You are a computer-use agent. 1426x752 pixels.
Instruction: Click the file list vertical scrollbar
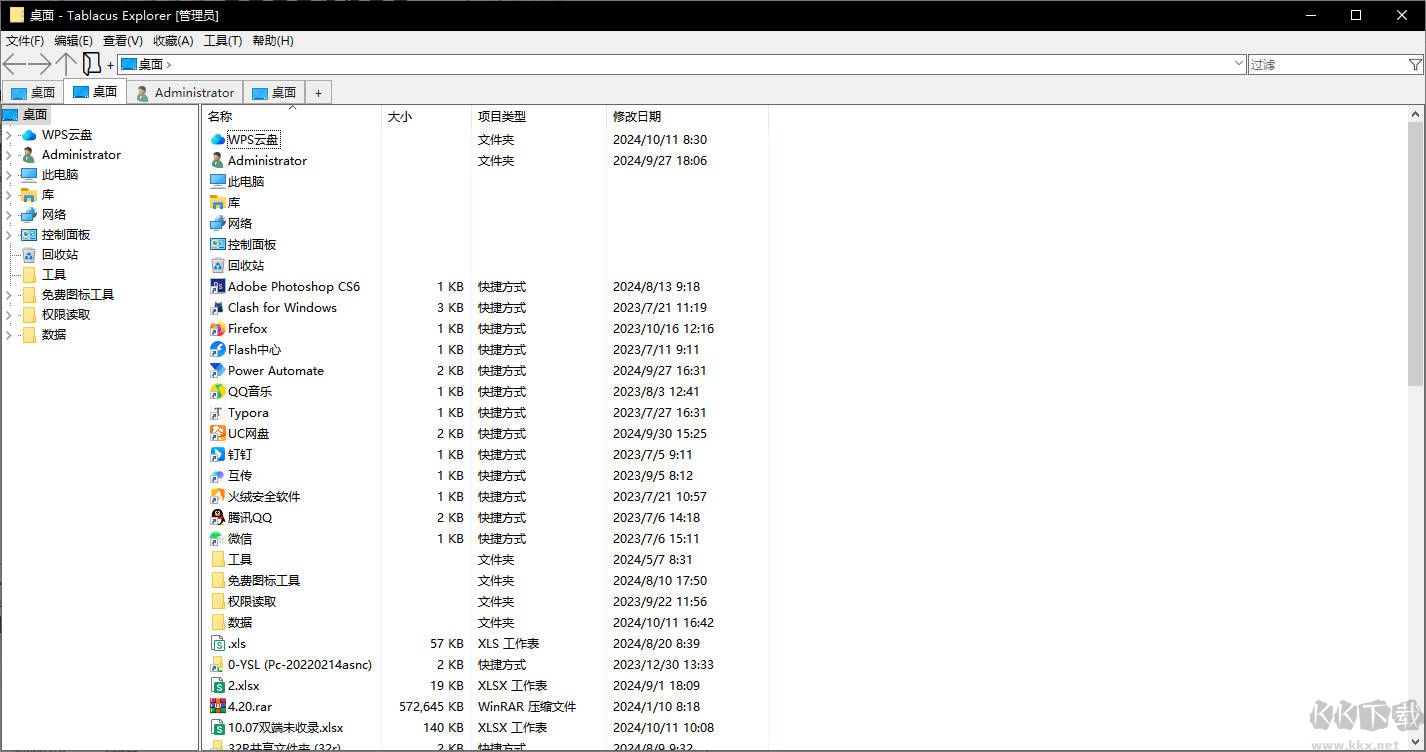[x=1416, y=254]
